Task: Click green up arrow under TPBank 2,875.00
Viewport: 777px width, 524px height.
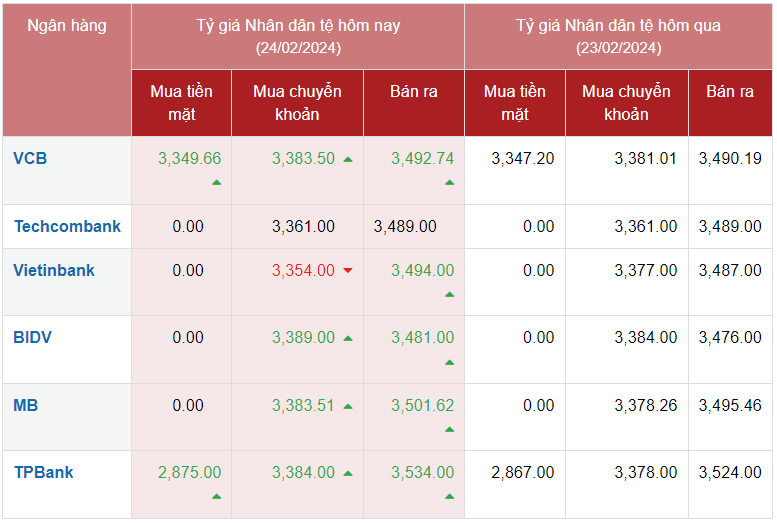Action: pos(216,497)
